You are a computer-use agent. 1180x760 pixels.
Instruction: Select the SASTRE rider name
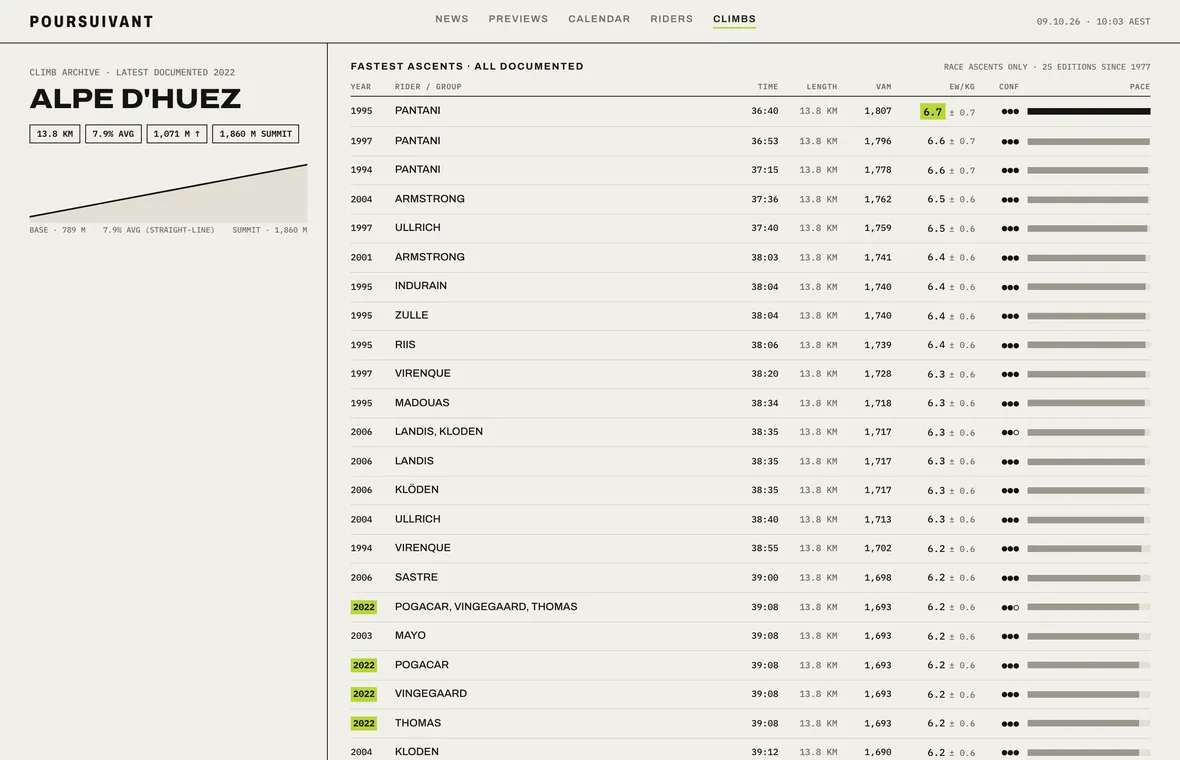[x=416, y=577]
